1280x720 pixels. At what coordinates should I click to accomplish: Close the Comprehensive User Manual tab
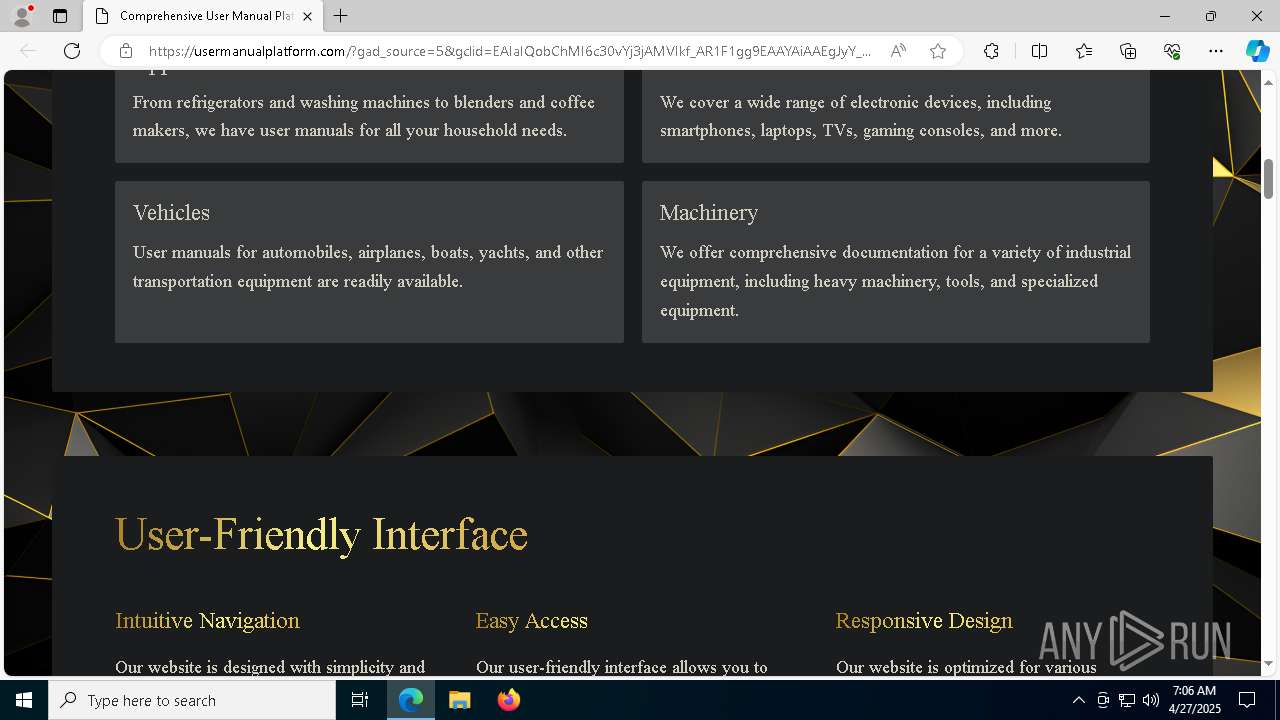pyautogui.click(x=307, y=16)
